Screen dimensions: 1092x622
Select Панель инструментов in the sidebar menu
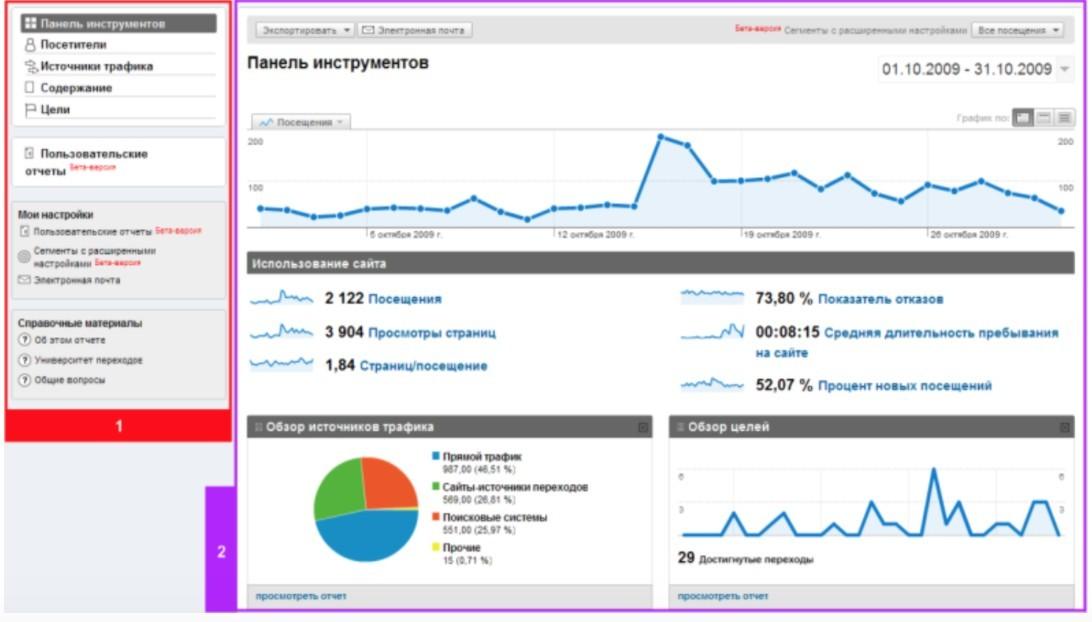click(x=118, y=24)
